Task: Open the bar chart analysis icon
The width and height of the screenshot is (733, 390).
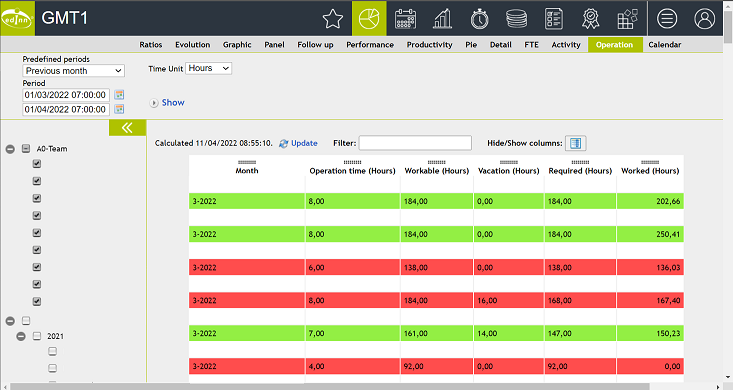Action: point(442,19)
